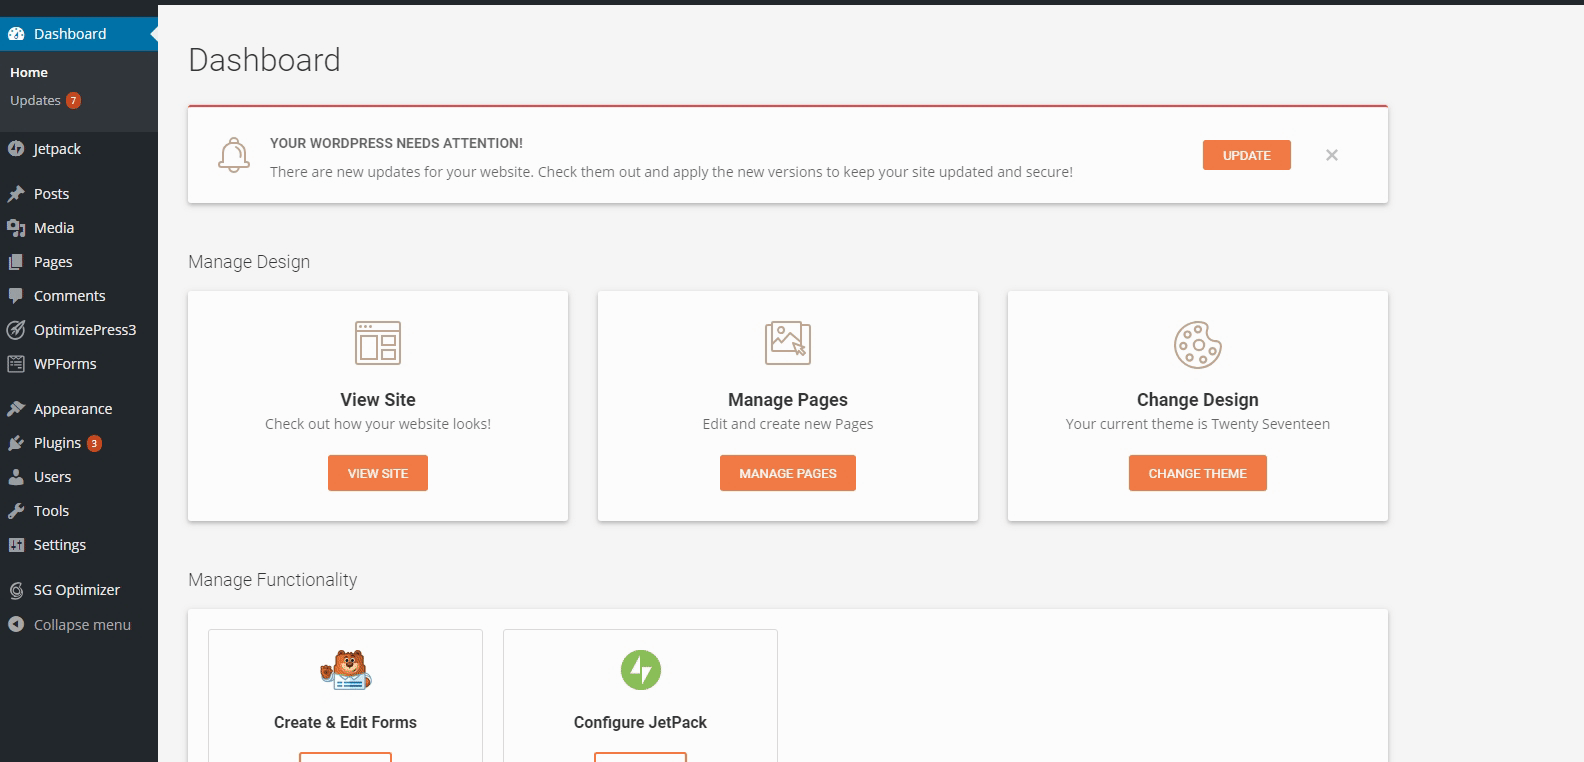
Task: Click the Users person icon
Action: click(16, 477)
